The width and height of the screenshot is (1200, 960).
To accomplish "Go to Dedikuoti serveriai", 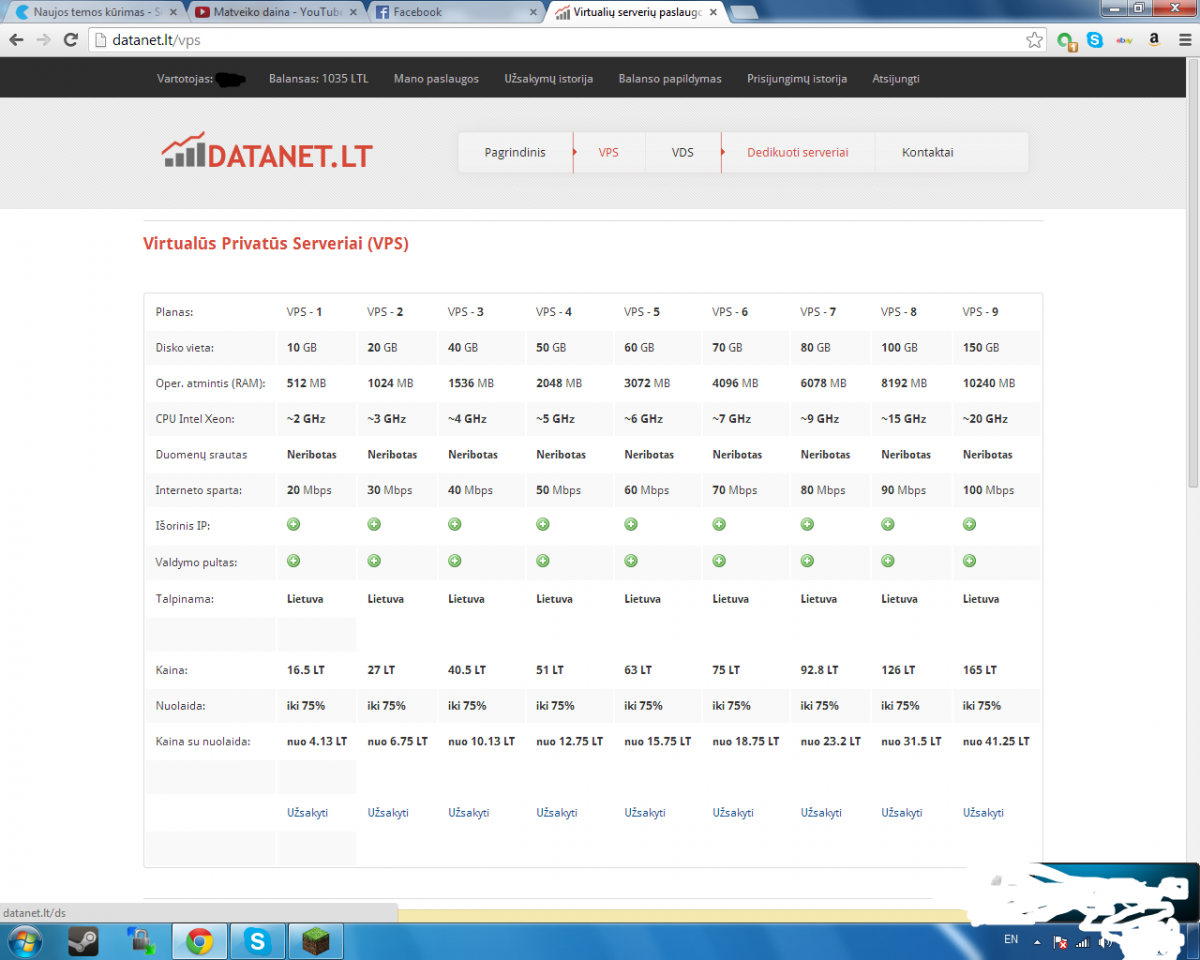I will [797, 153].
